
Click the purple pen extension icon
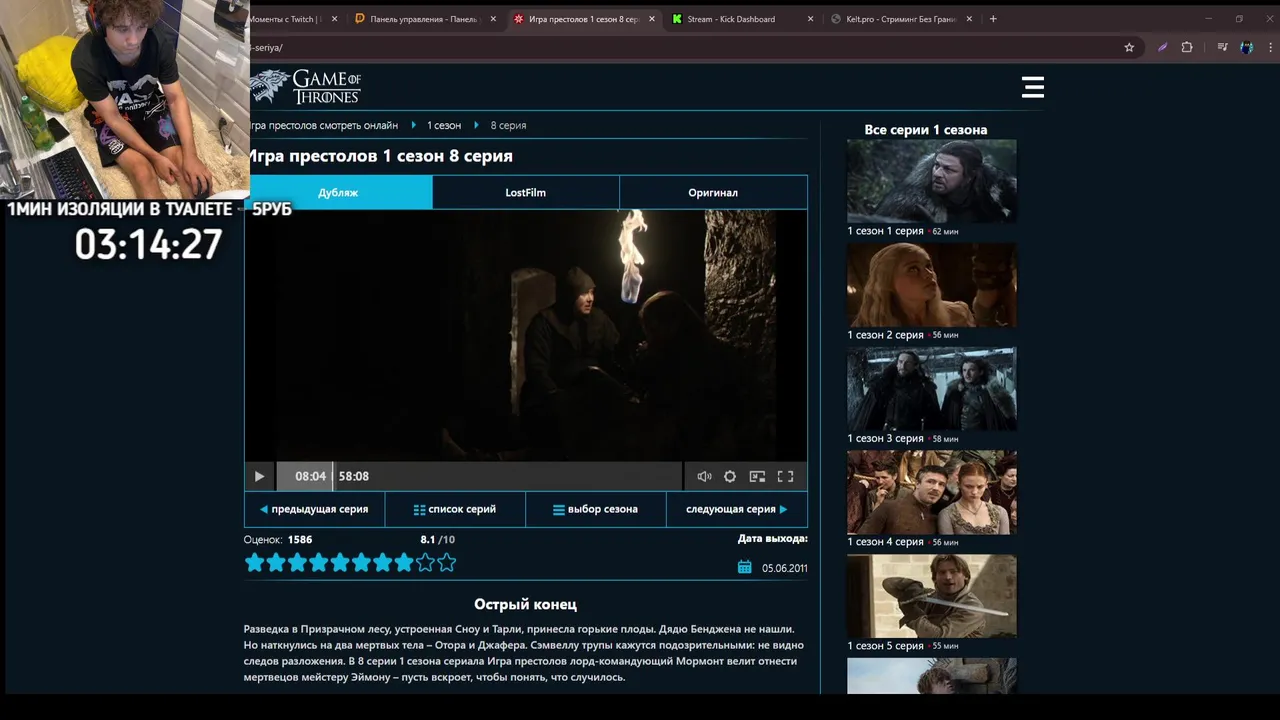1162,47
